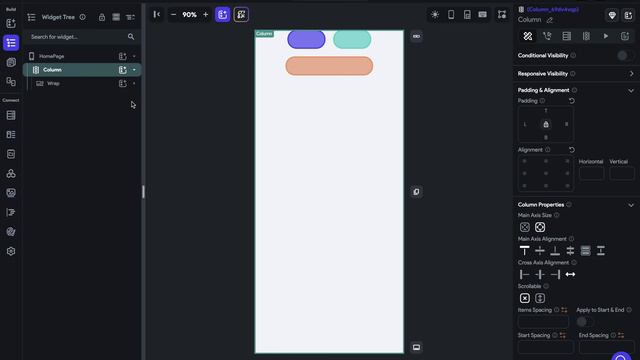
Task: Open the Storyboard sidebar icon
Action: (11, 82)
